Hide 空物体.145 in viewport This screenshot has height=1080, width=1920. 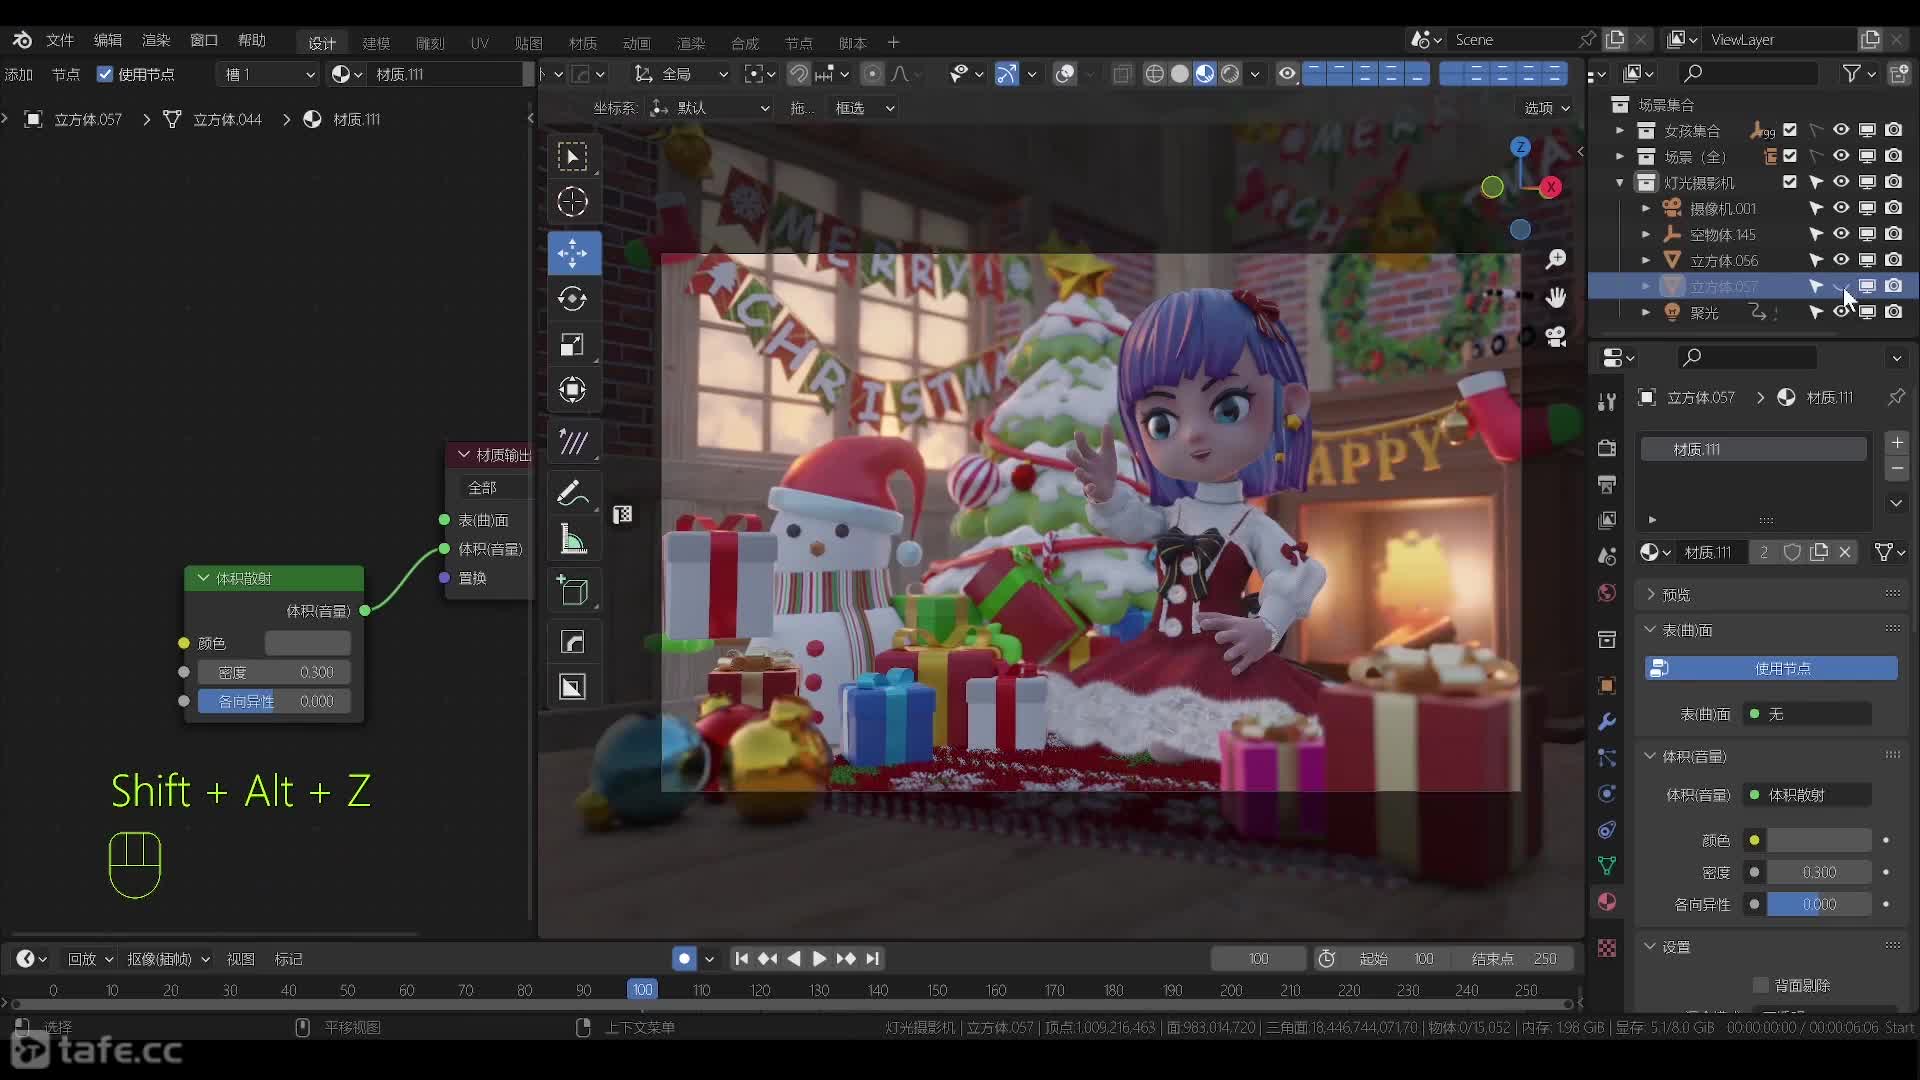click(x=1841, y=234)
